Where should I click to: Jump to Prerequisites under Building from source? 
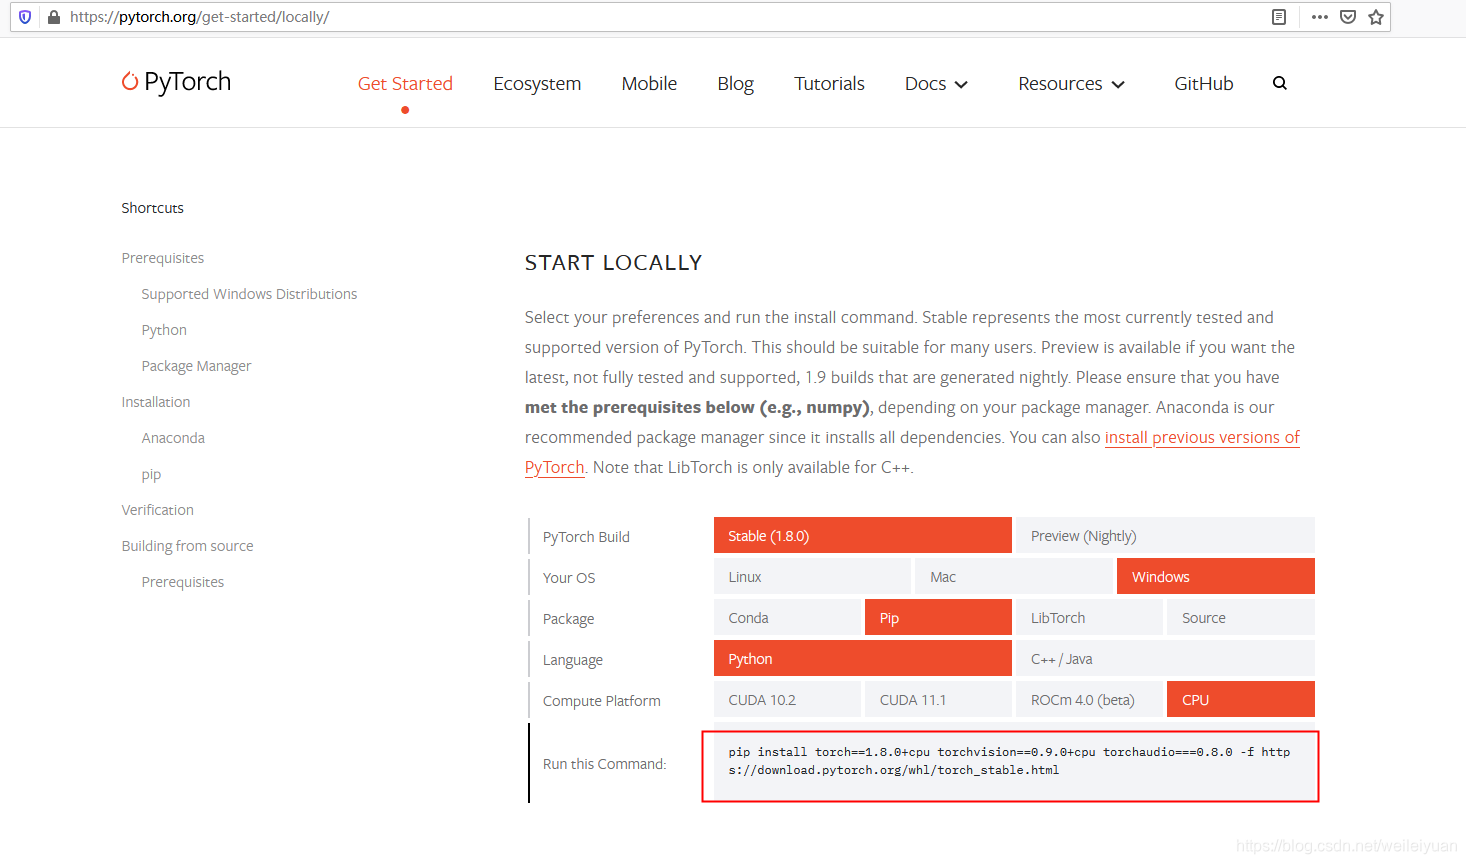point(183,582)
